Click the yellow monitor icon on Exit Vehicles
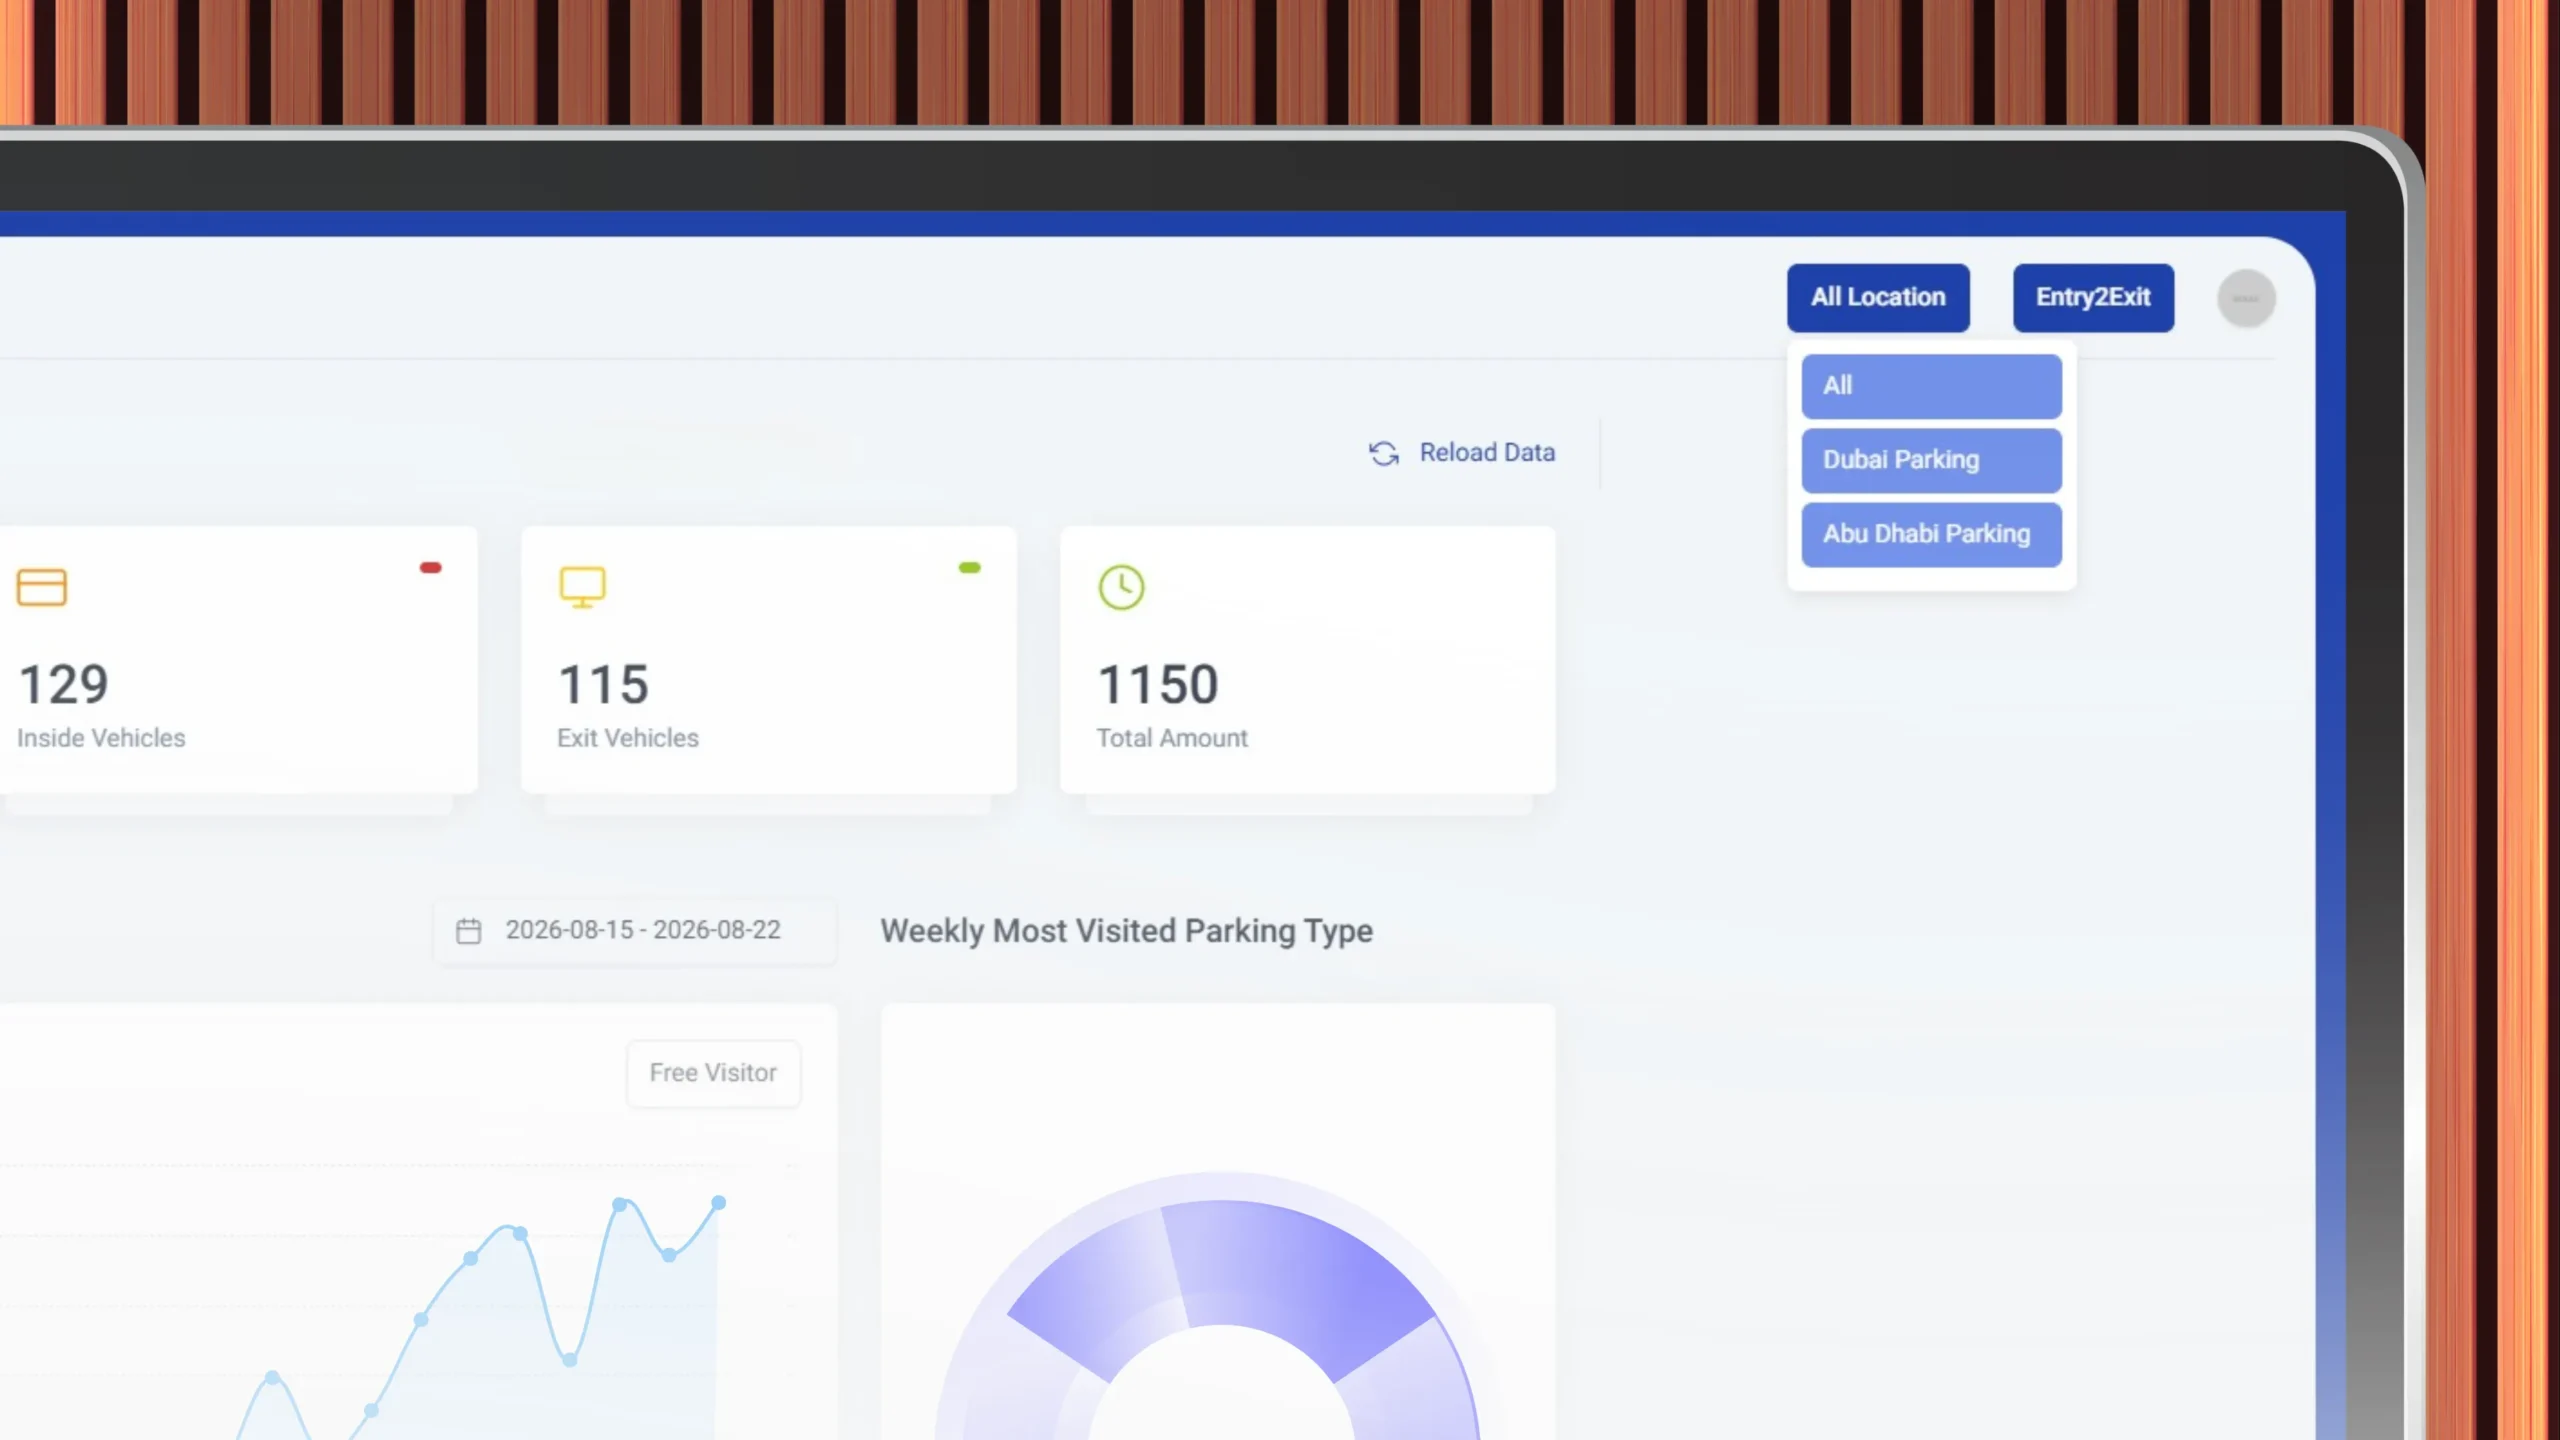The height and width of the screenshot is (1440, 2560). tap(582, 587)
